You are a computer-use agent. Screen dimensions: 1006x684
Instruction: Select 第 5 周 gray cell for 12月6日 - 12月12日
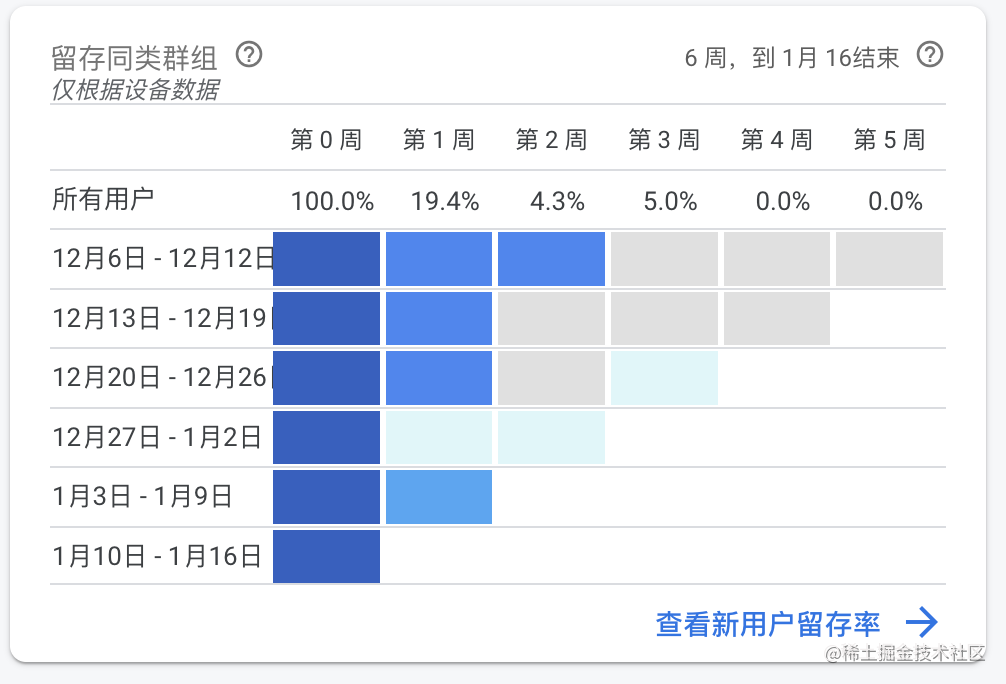[x=889, y=259]
